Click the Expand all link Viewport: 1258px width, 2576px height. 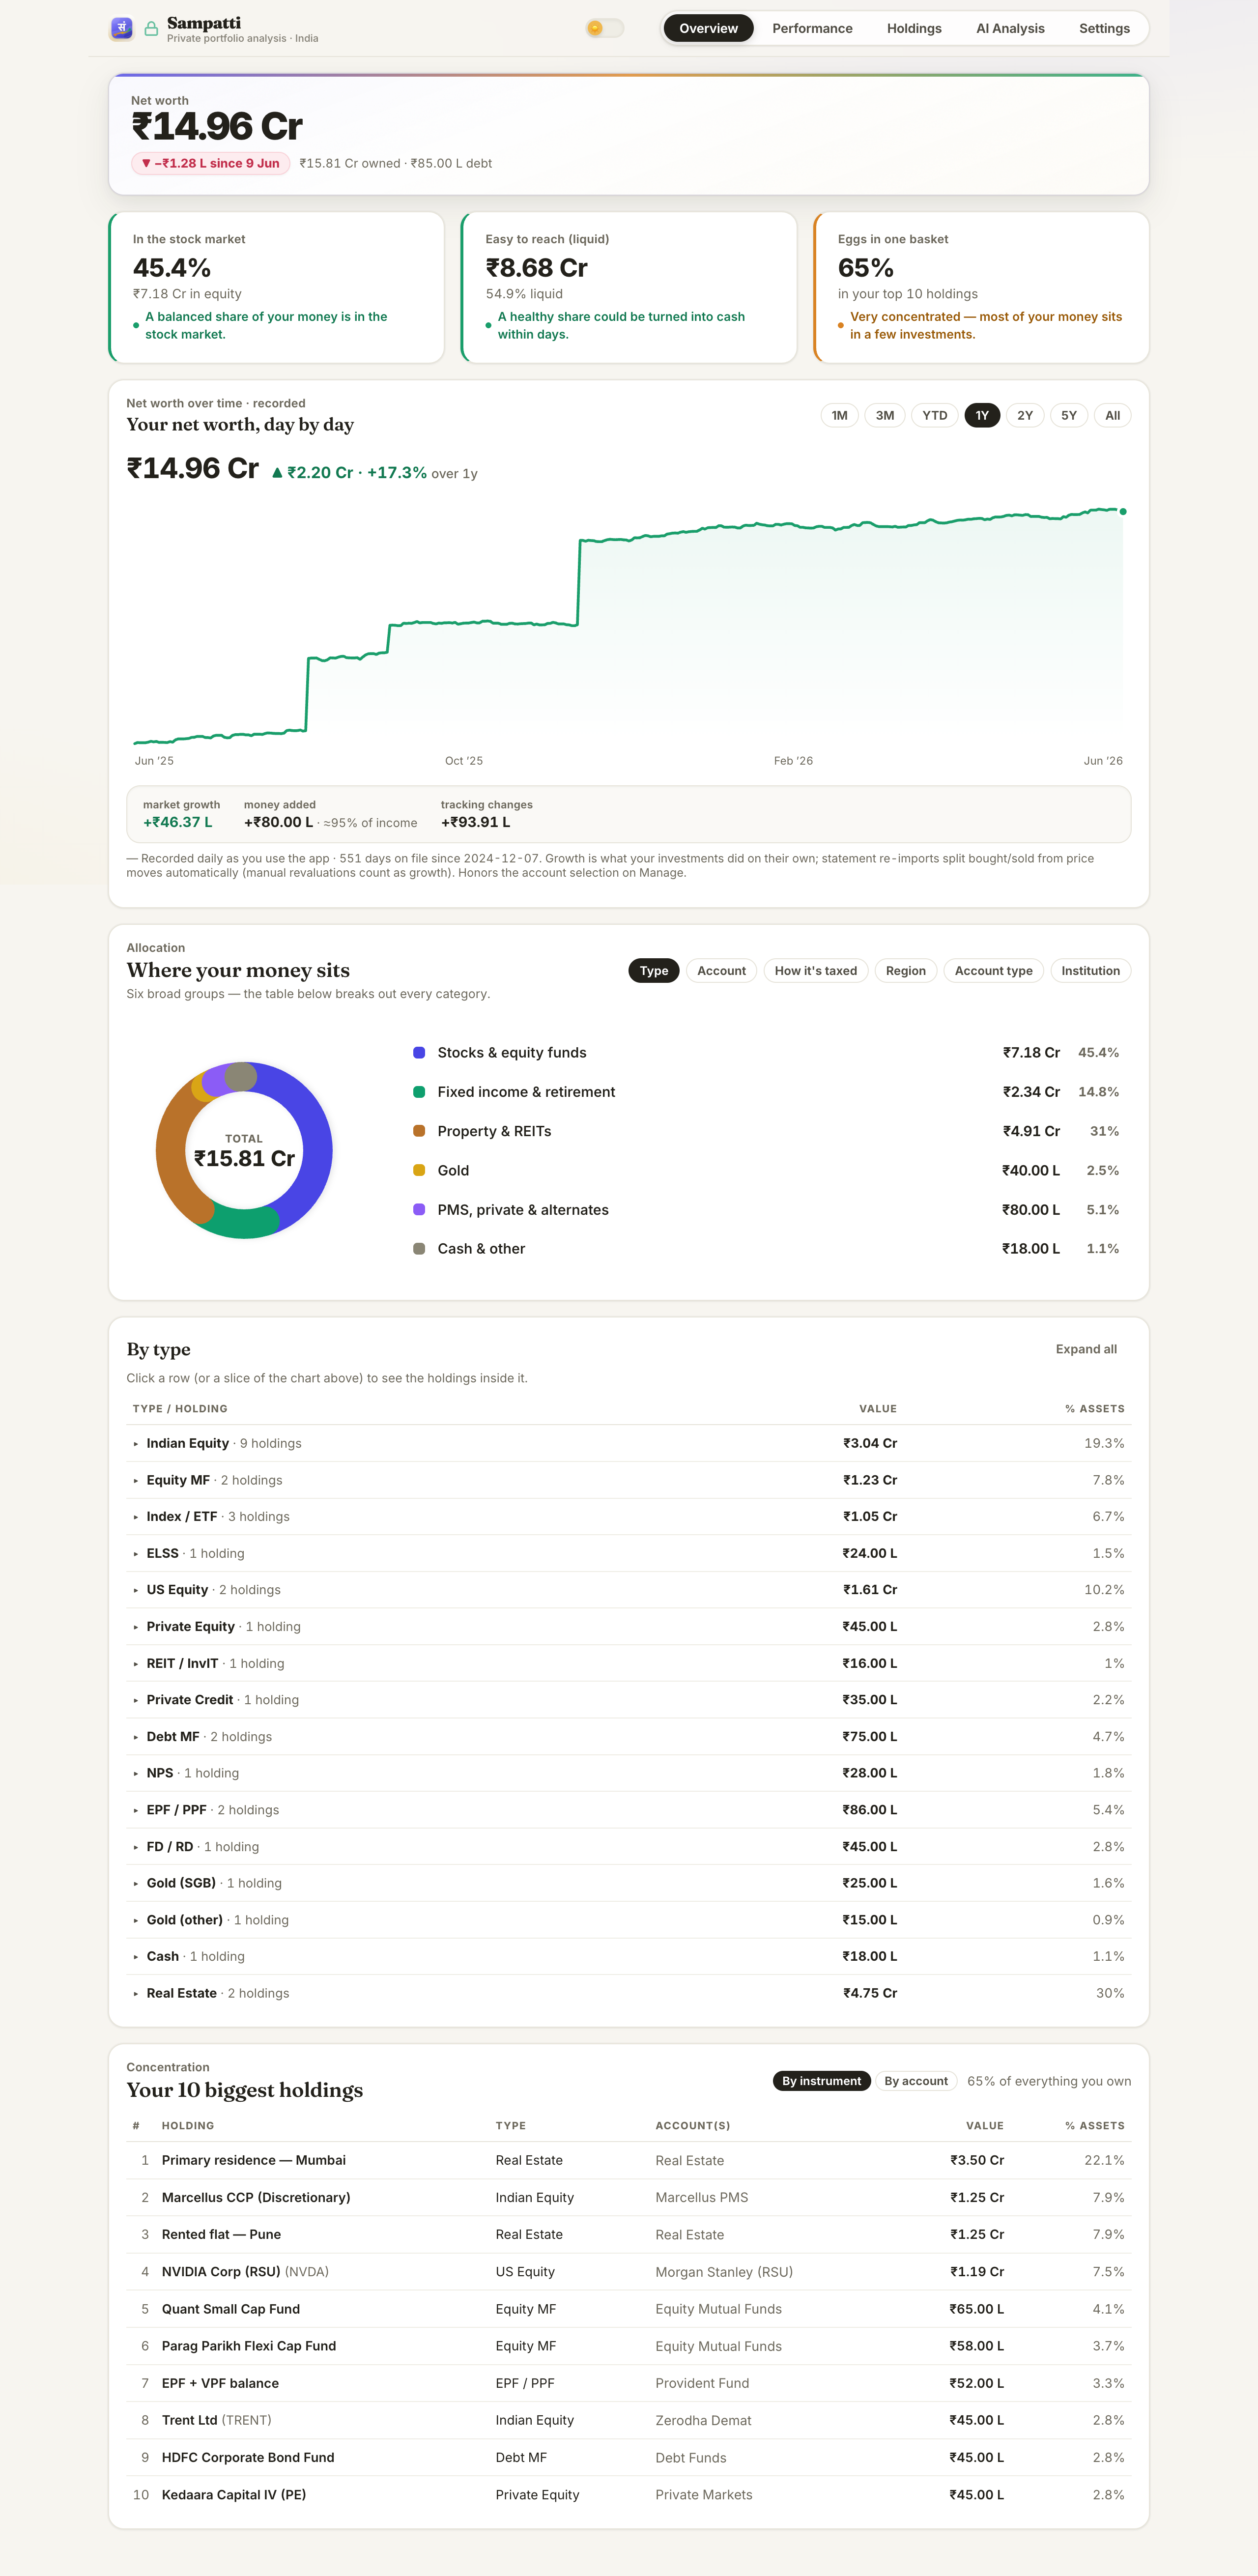(x=1086, y=1349)
